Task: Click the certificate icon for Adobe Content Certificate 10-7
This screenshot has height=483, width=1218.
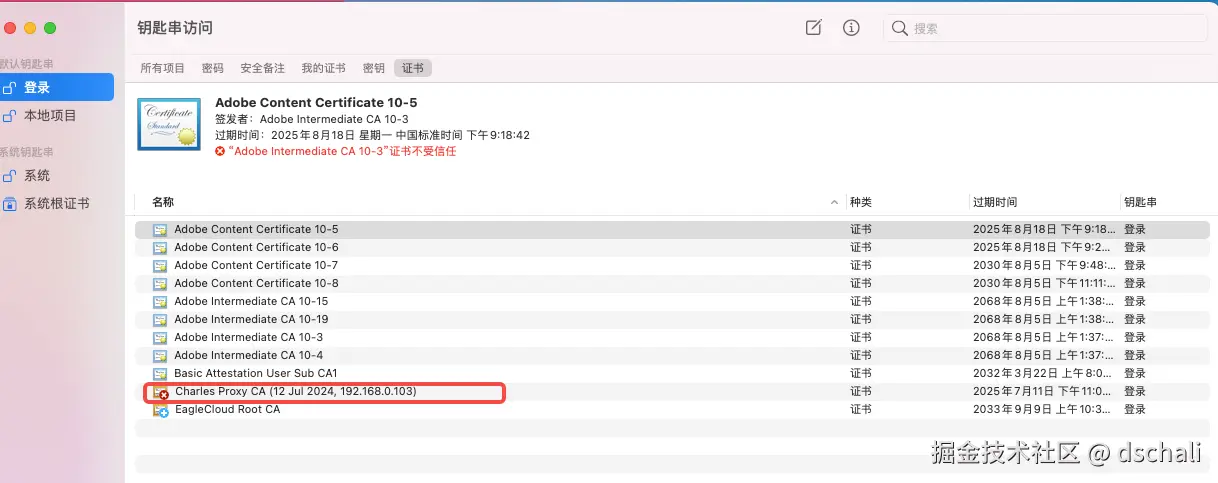Action: coord(160,266)
